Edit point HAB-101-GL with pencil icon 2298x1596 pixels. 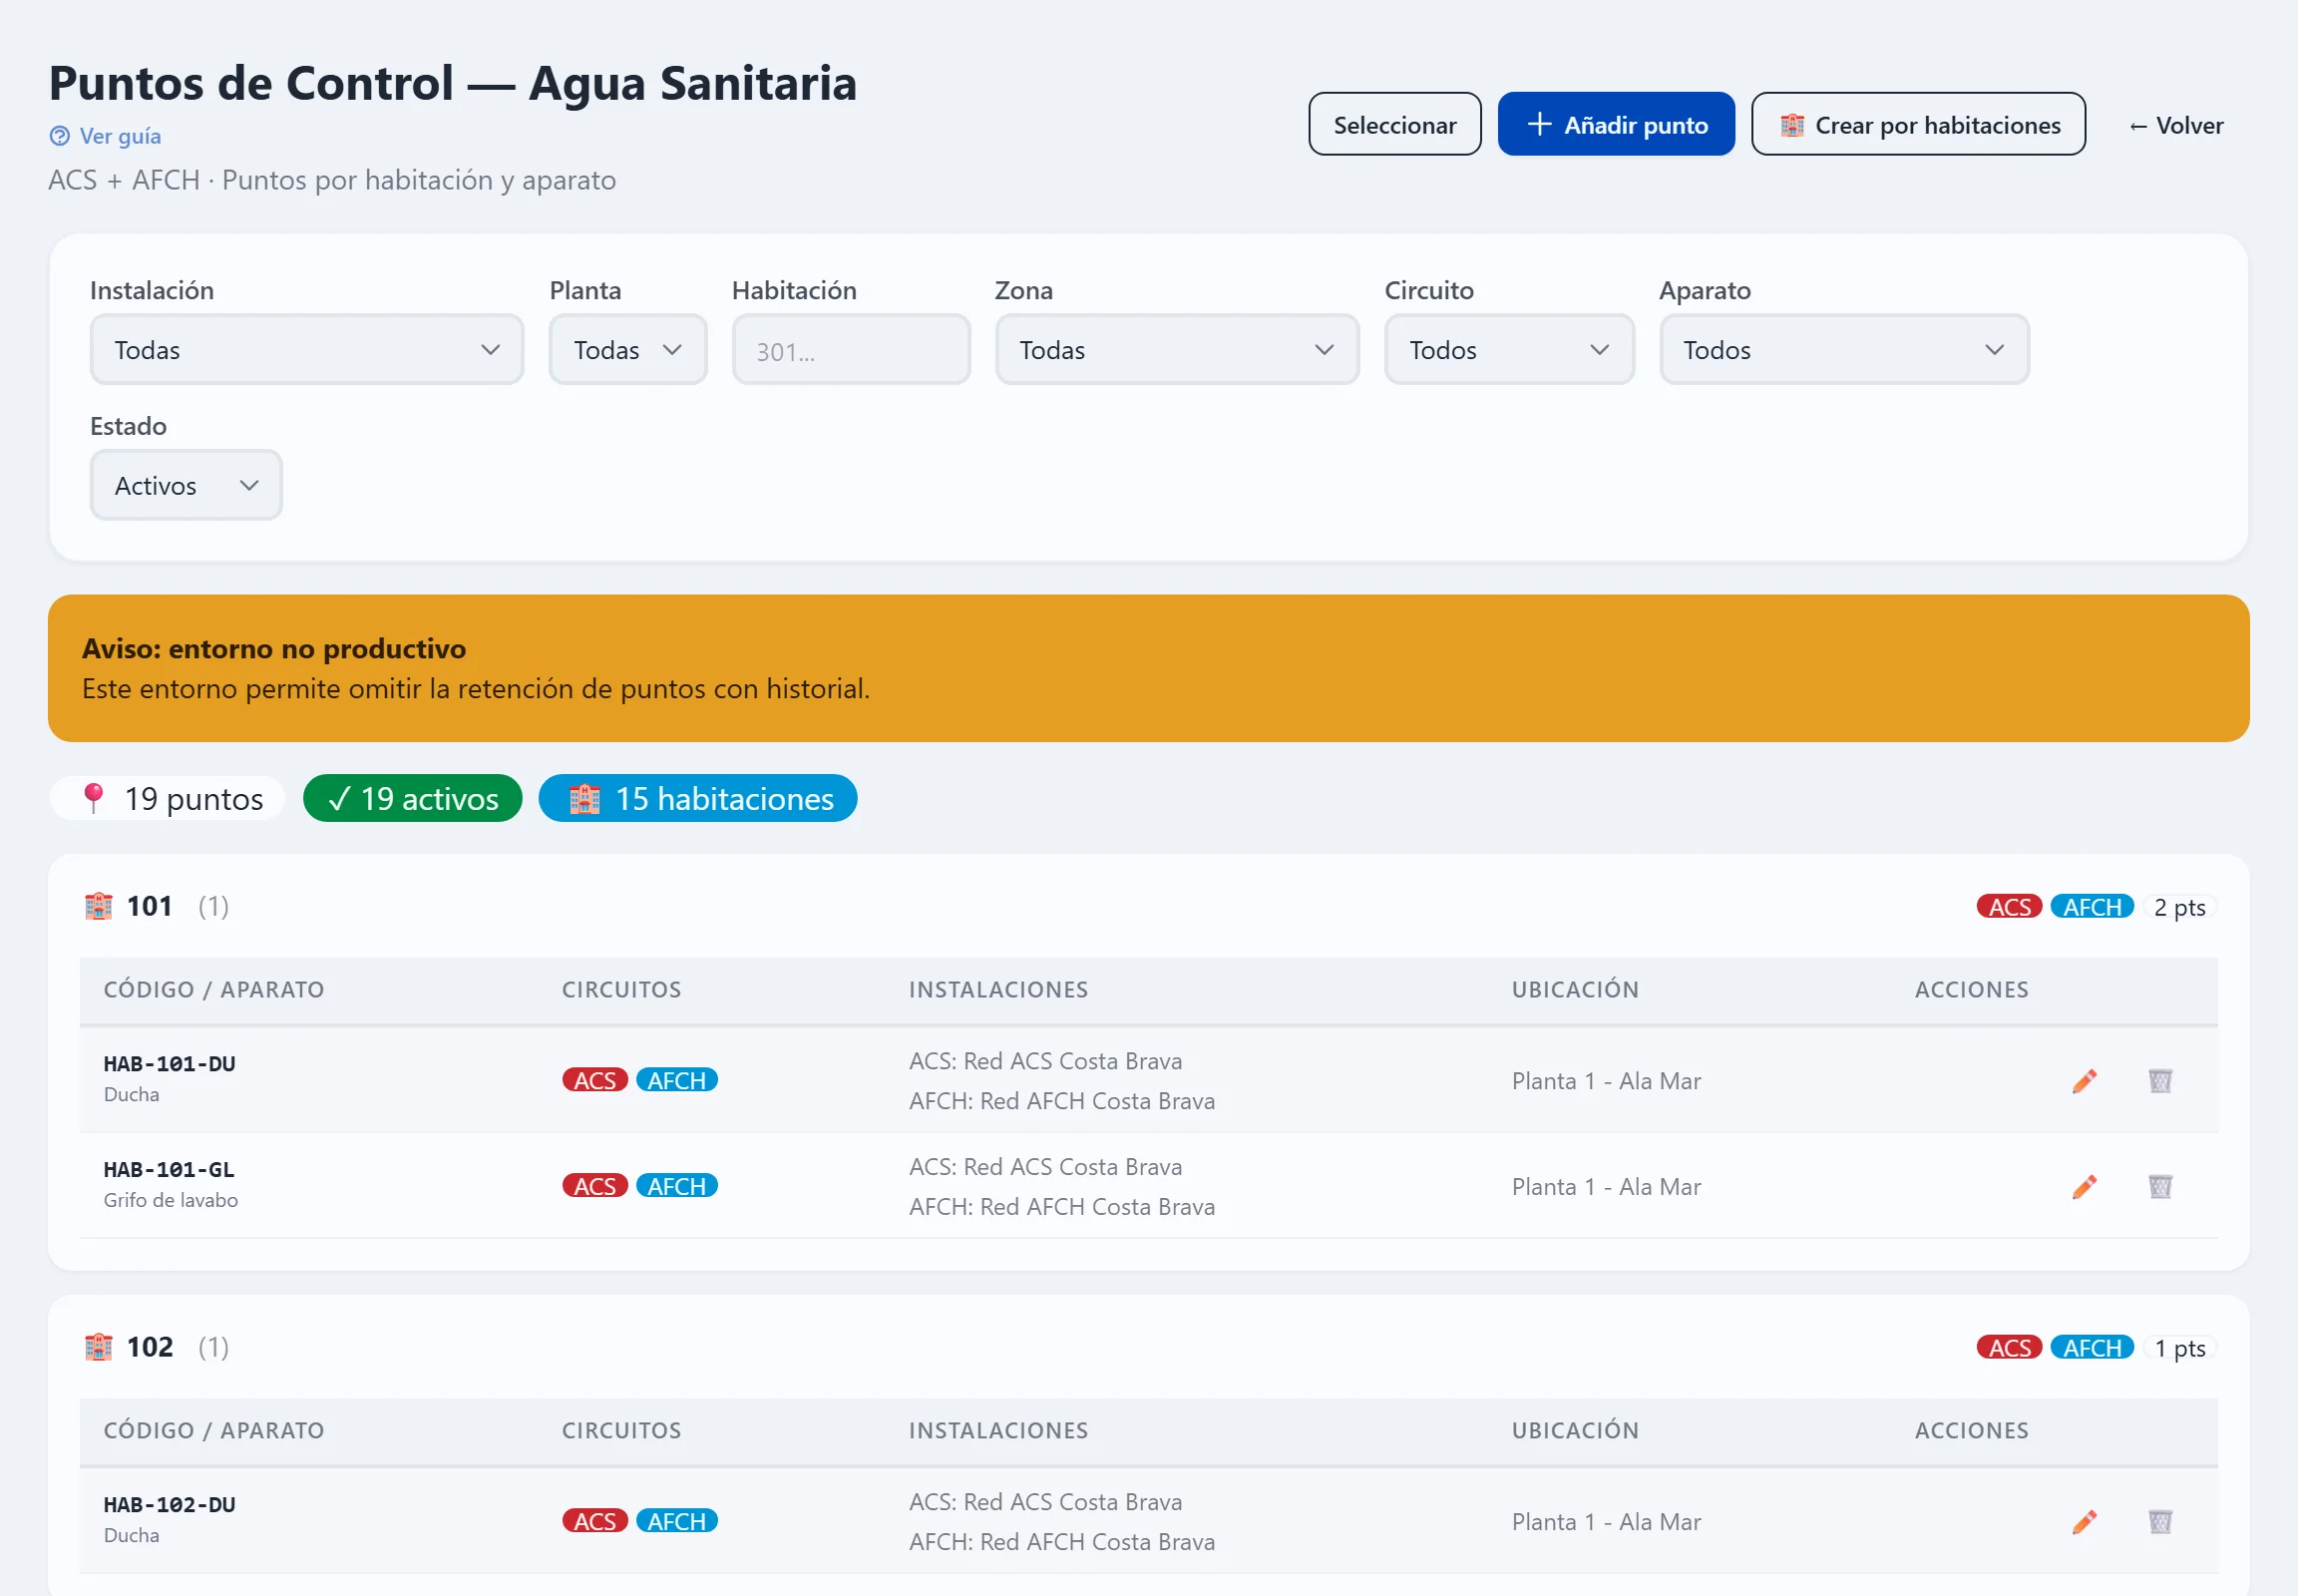(2084, 1187)
